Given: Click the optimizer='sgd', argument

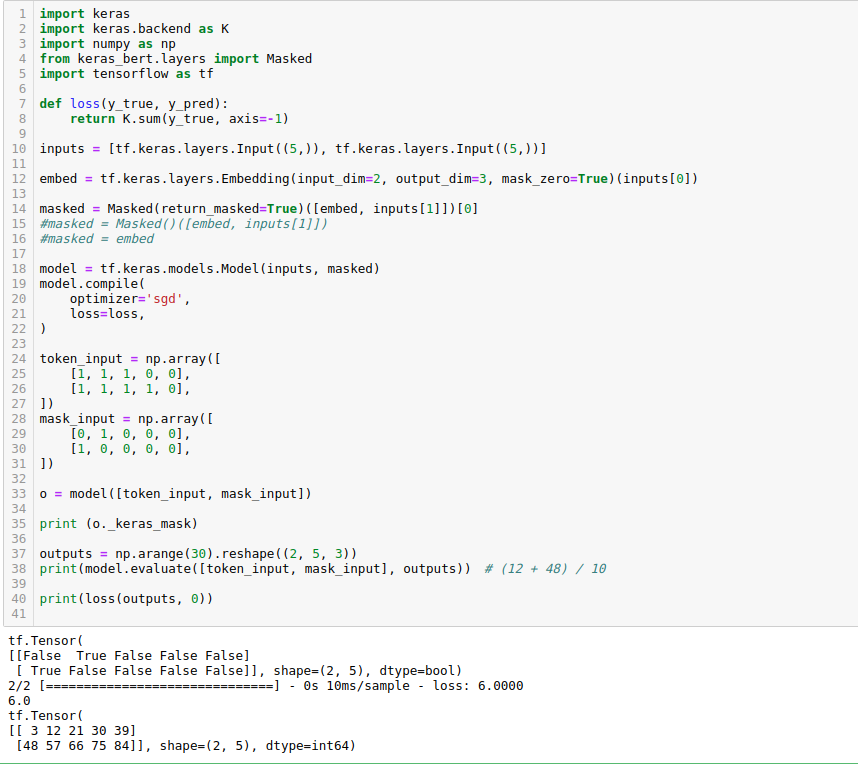Looking at the screenshot, I should [x=130, y=299].
